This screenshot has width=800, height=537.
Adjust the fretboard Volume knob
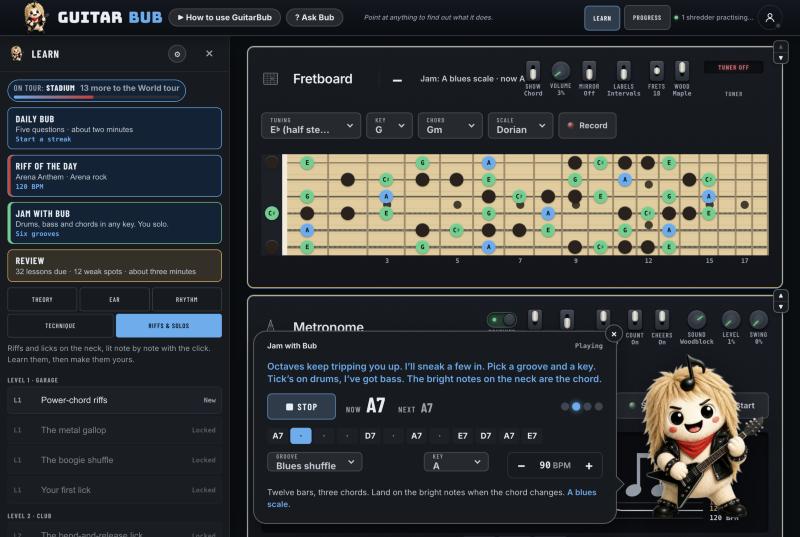pyautogui.click(x=561, y=70)
